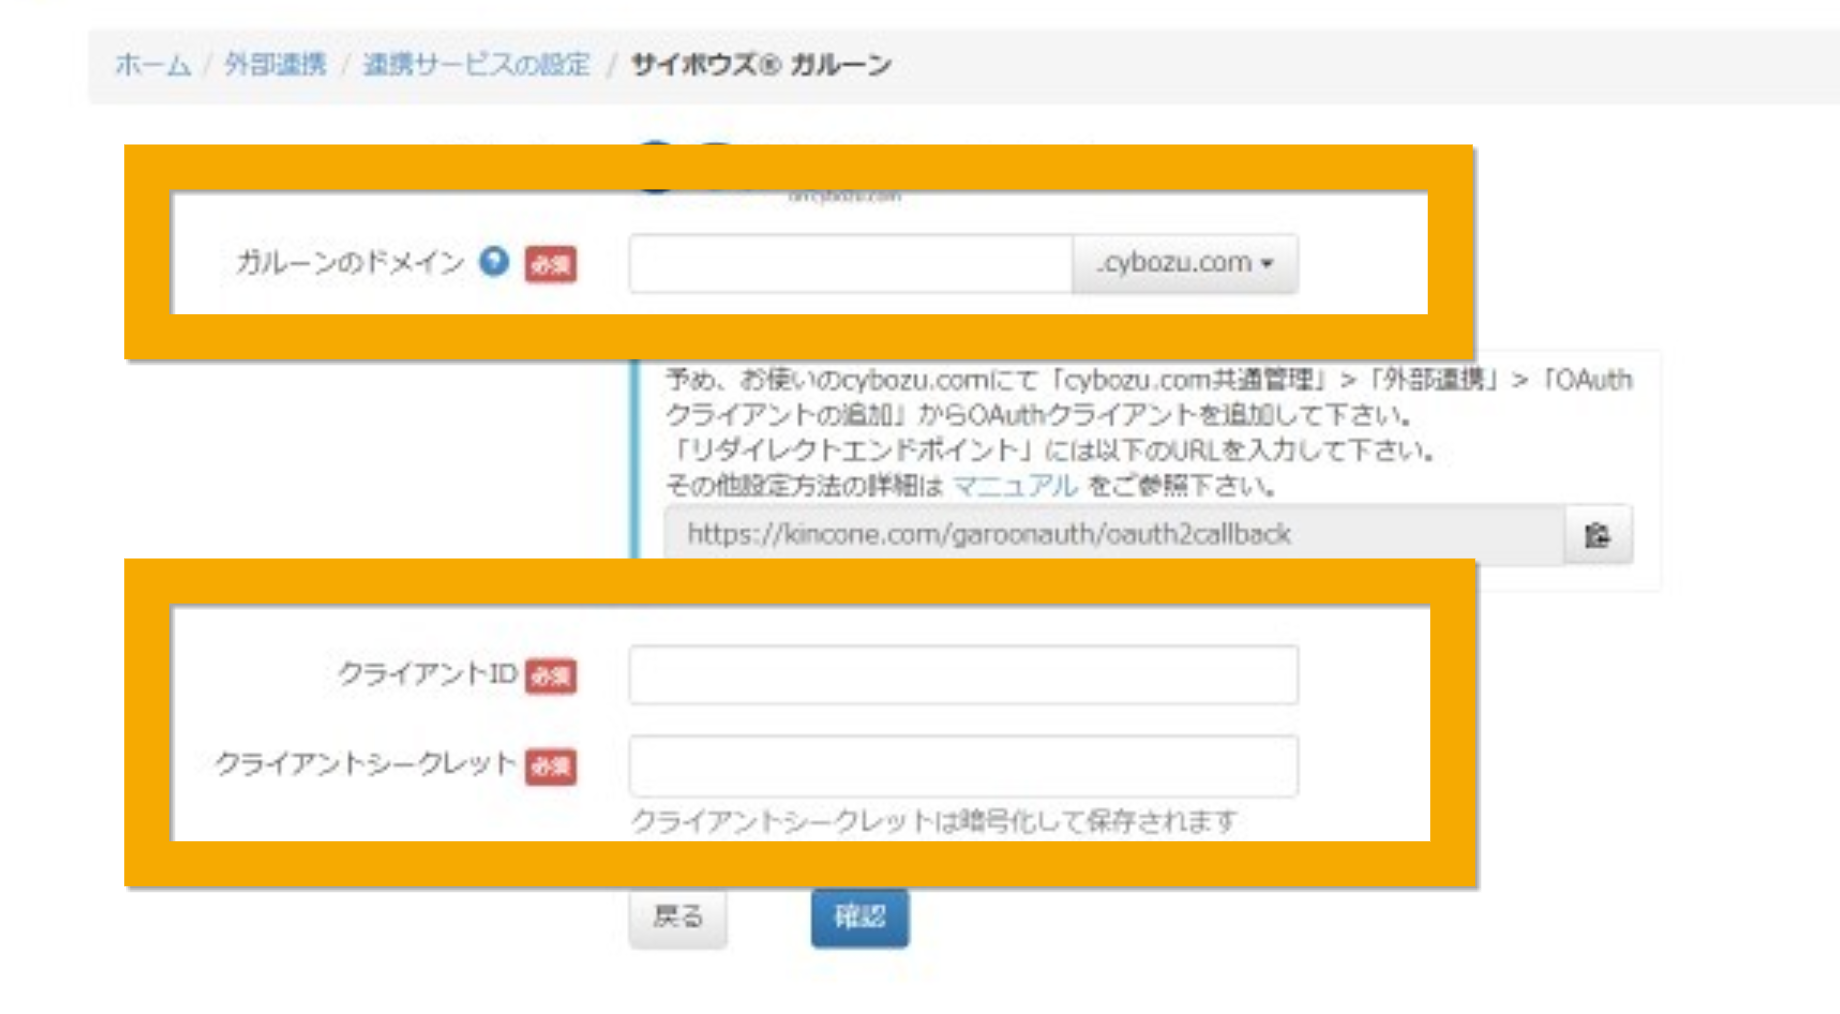This screenshot has height=1014, width=1840.
Task: Focus the クライアントID input field
Action: 964,675
